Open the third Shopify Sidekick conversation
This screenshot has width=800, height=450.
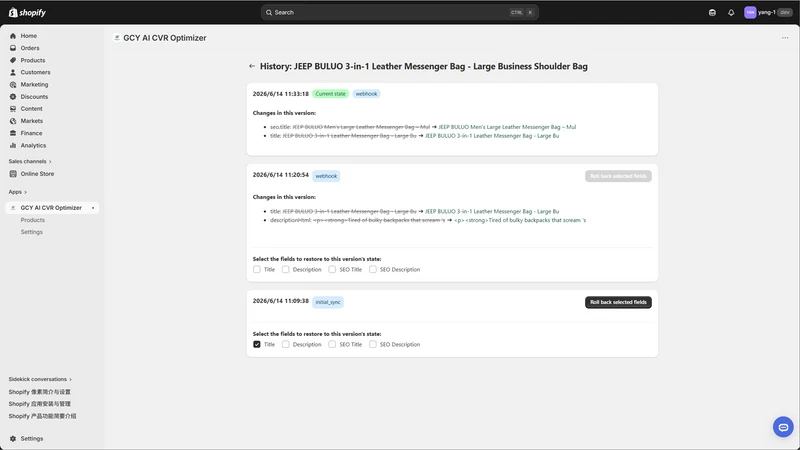[x=42, y=416]
